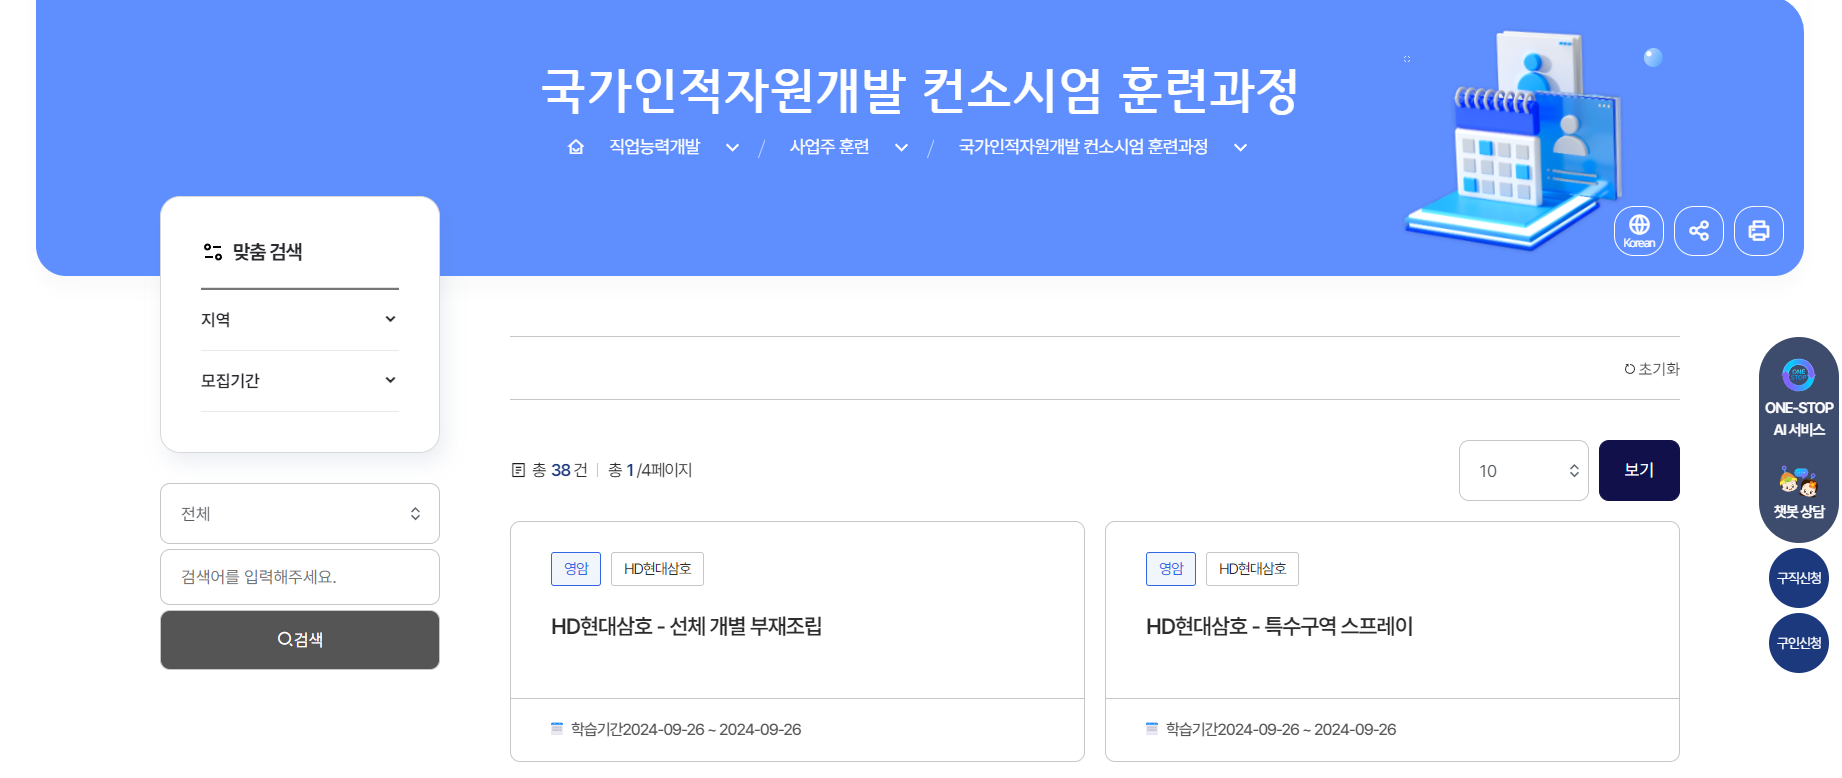This screenshot has width=1842, height=778.
Task: Click the 구인신청 round button
Action: 1799,643
